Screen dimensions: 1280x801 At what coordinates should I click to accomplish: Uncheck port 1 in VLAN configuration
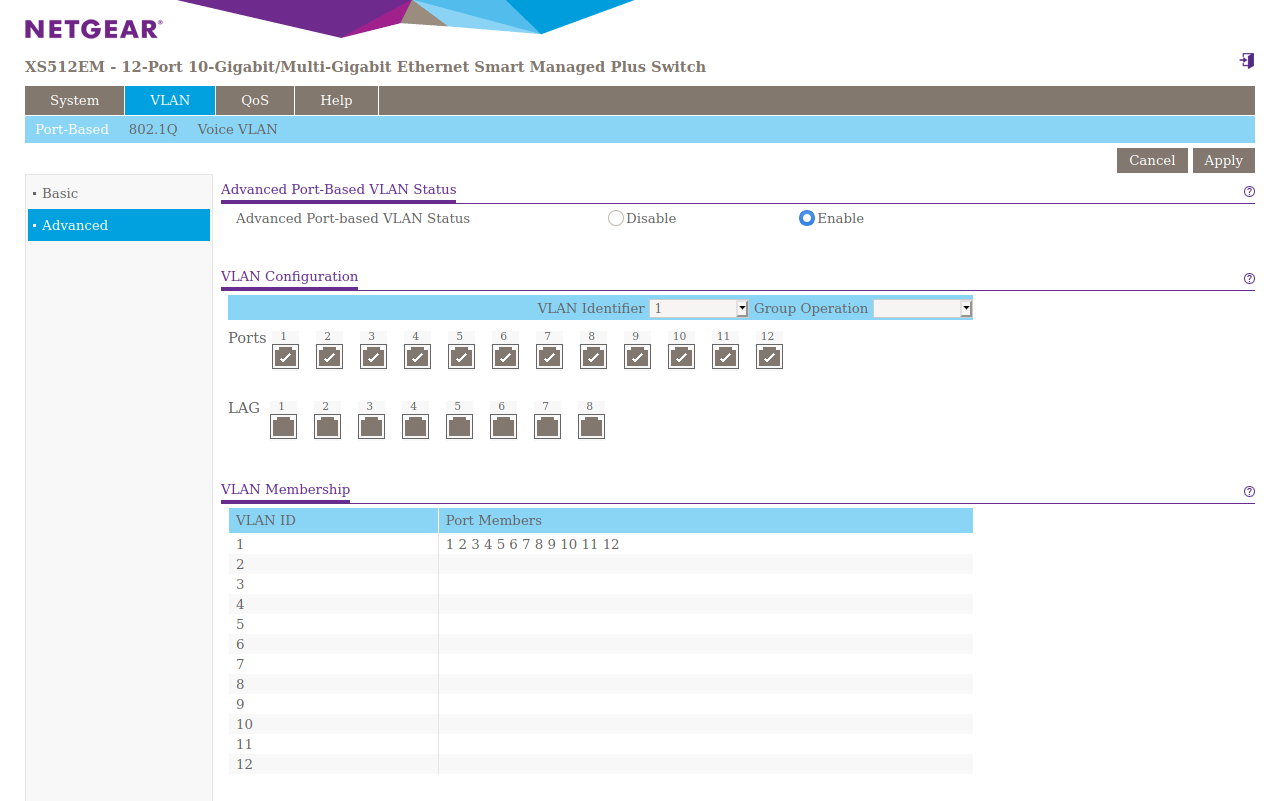click(x=285, y=357)
